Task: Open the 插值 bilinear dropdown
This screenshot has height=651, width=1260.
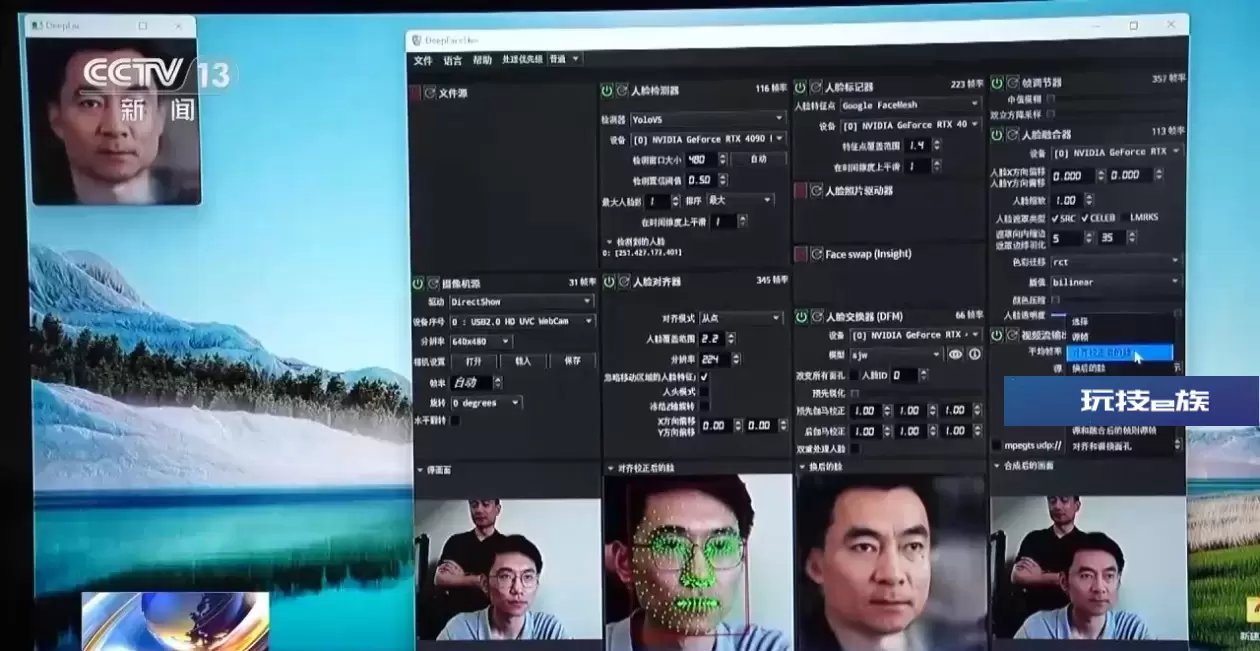Action: tap(1115, 282)
